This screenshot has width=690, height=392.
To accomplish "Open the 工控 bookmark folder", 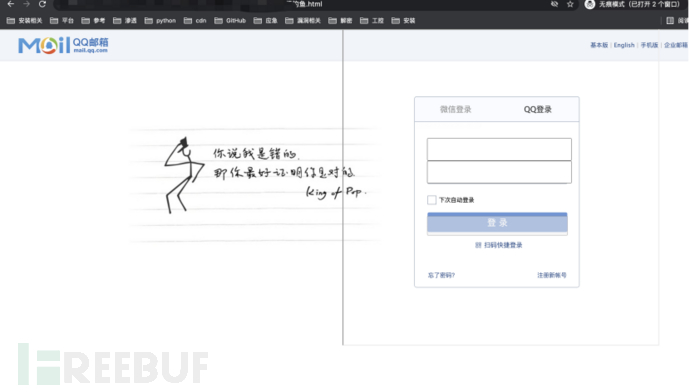I will click(x=372, y=20).
